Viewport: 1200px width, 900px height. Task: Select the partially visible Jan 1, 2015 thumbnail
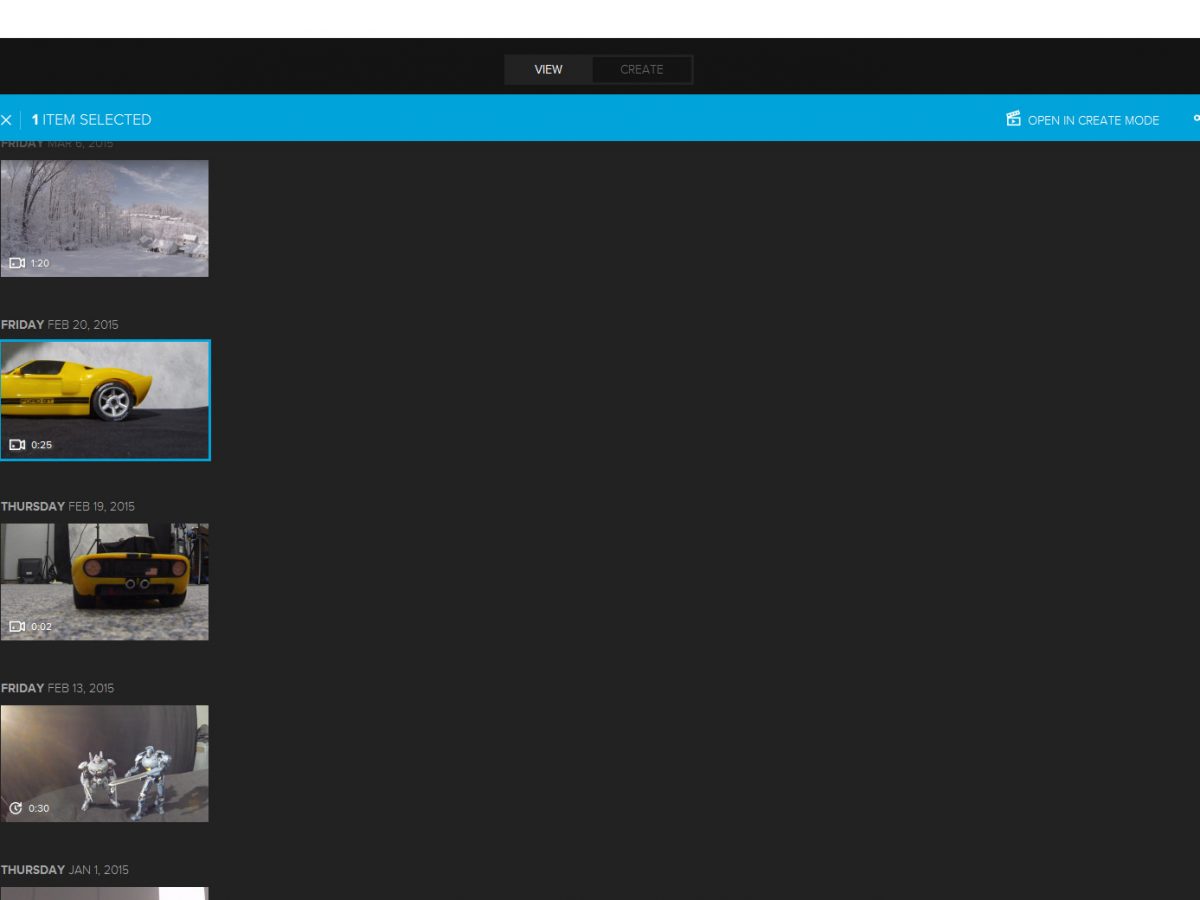tap(104, 893)
